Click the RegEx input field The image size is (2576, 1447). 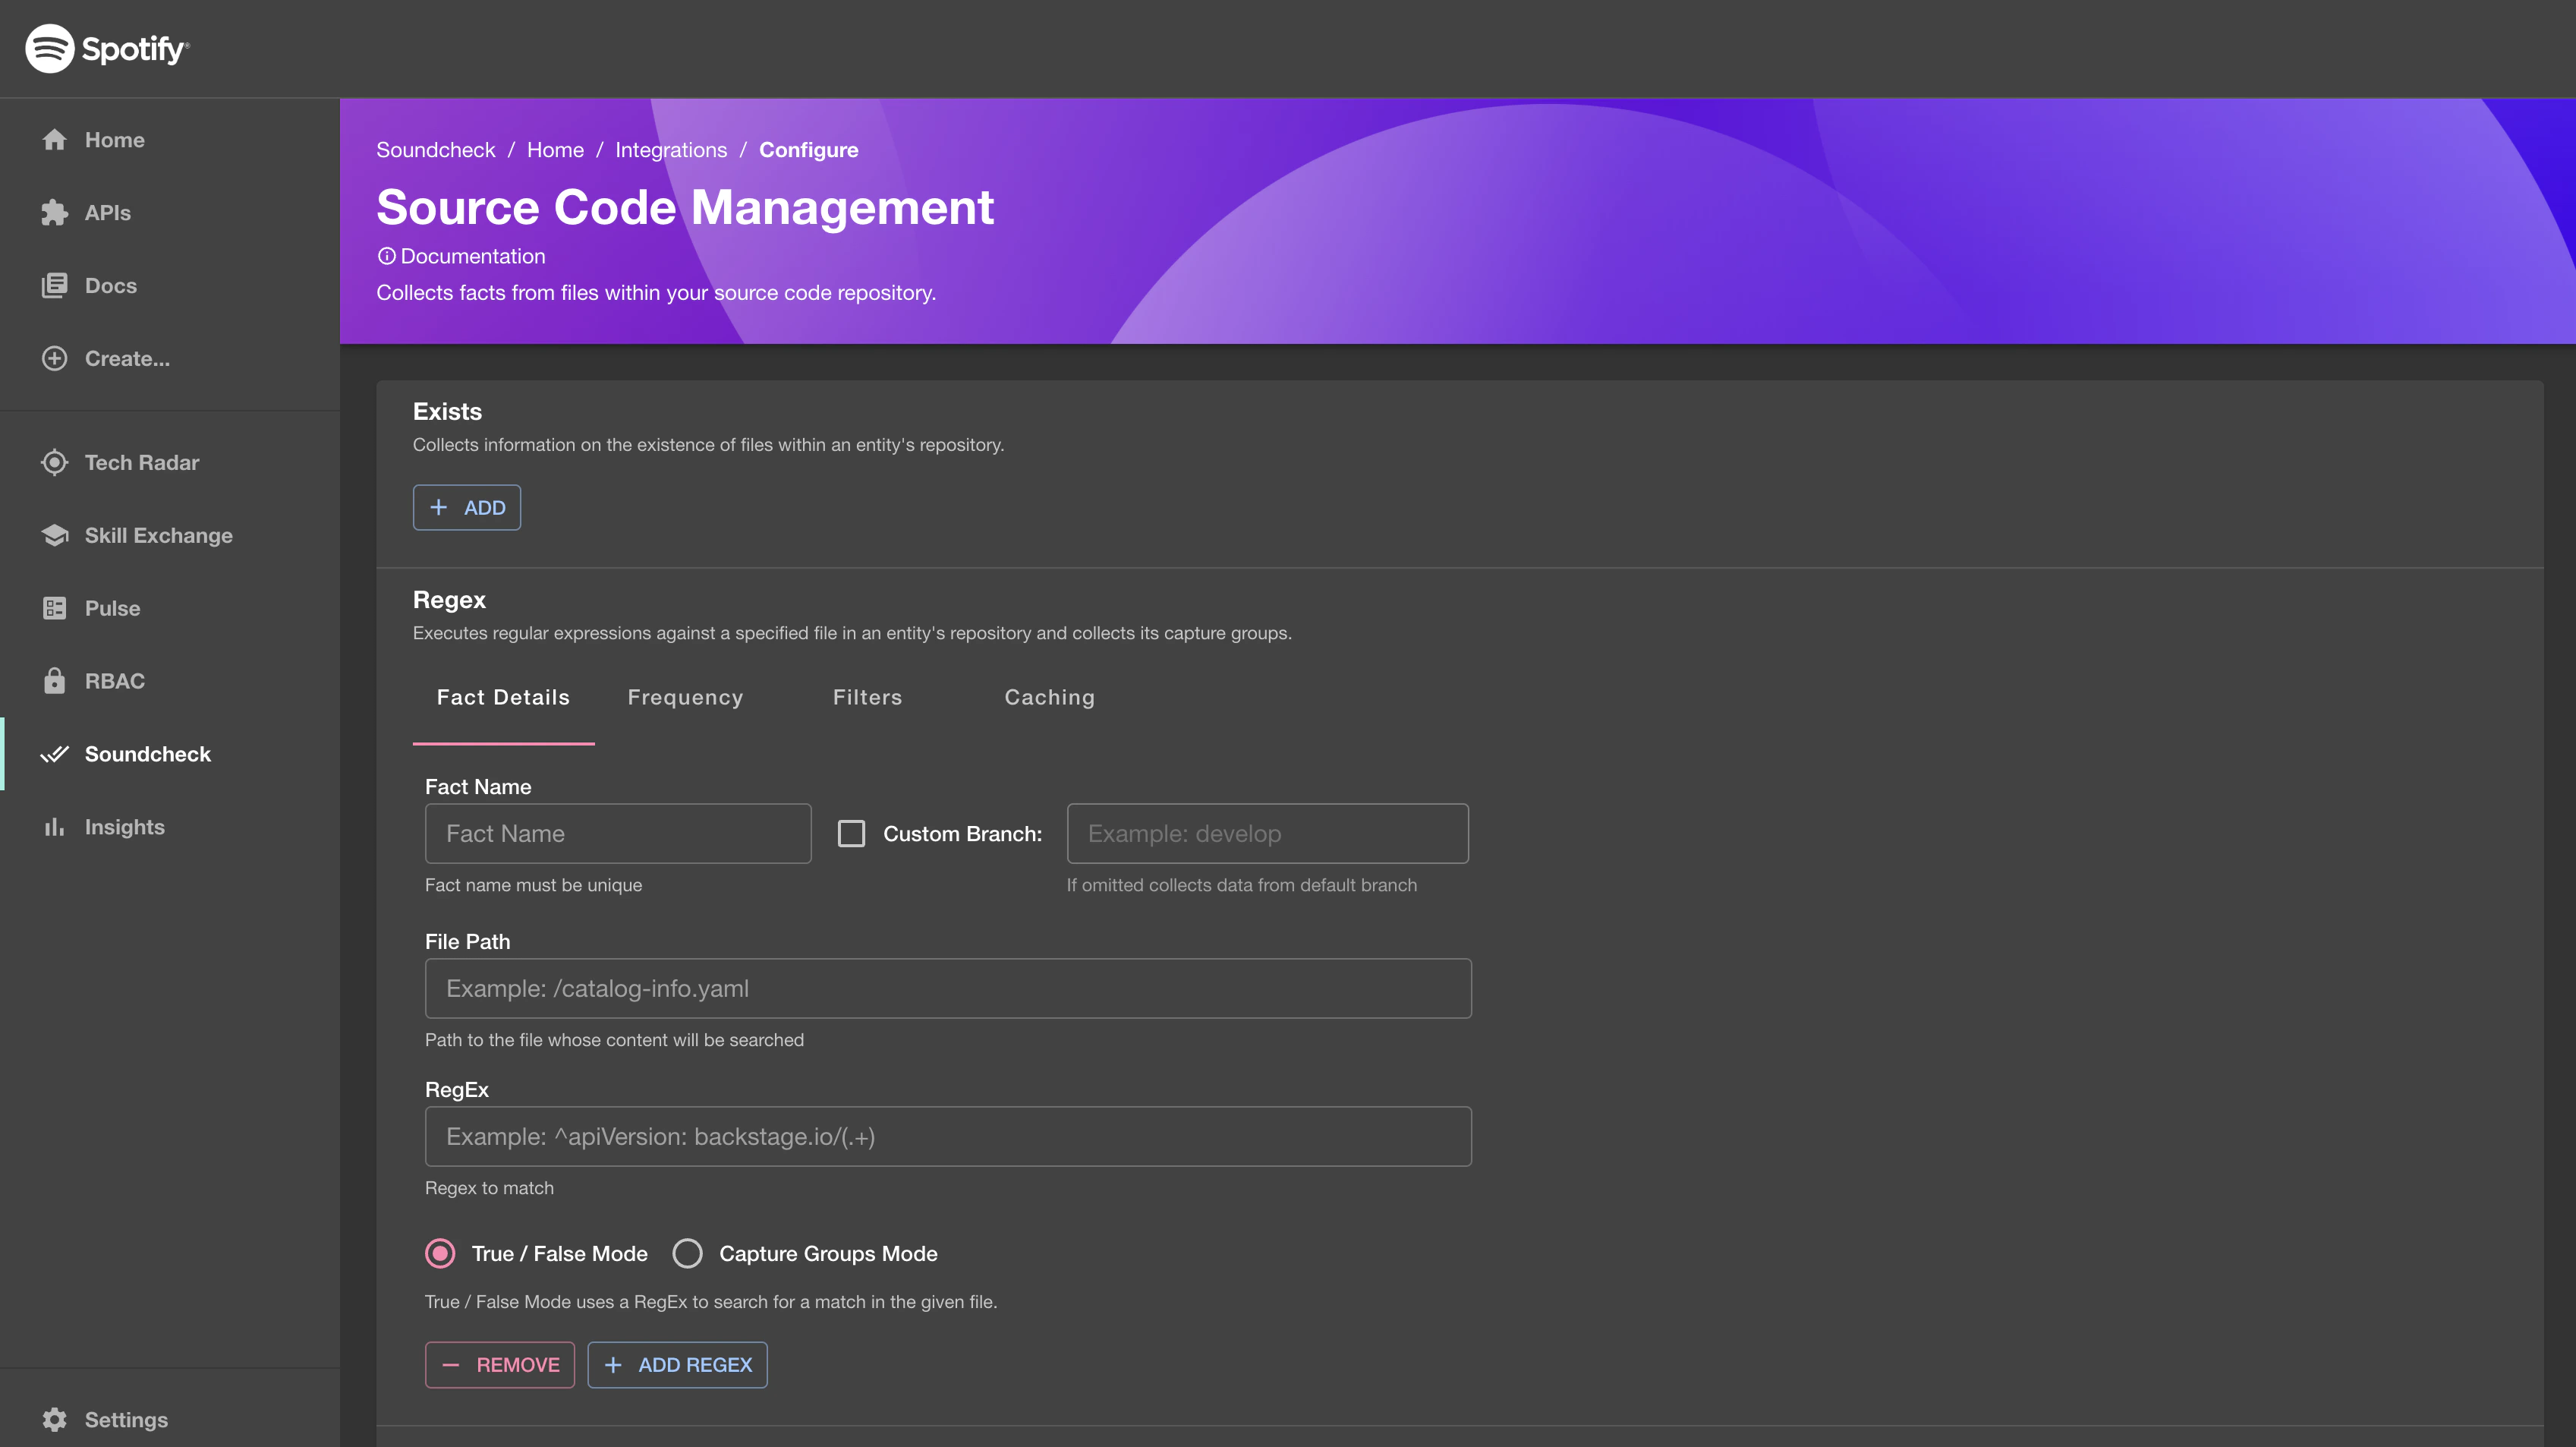[x=948, y=1137]
